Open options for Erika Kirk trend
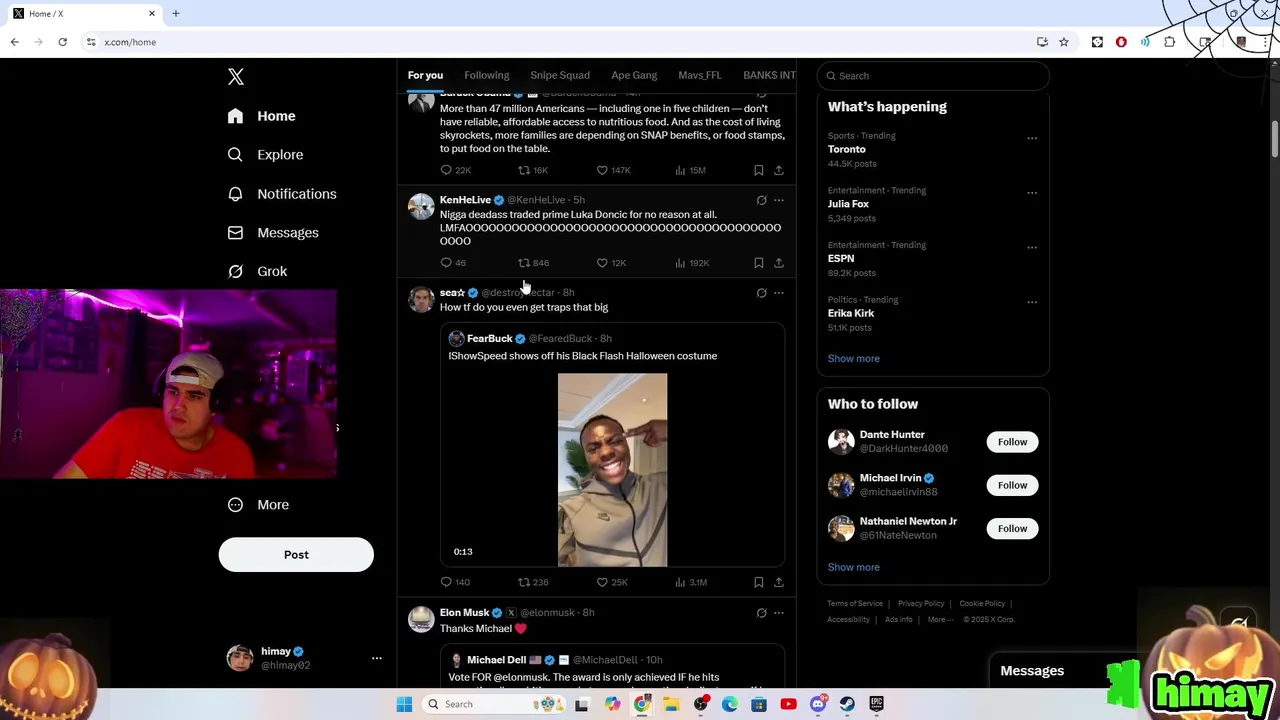Viewport: 1280px width, 720px height. pyautogui.click(x=1032, y=302)
